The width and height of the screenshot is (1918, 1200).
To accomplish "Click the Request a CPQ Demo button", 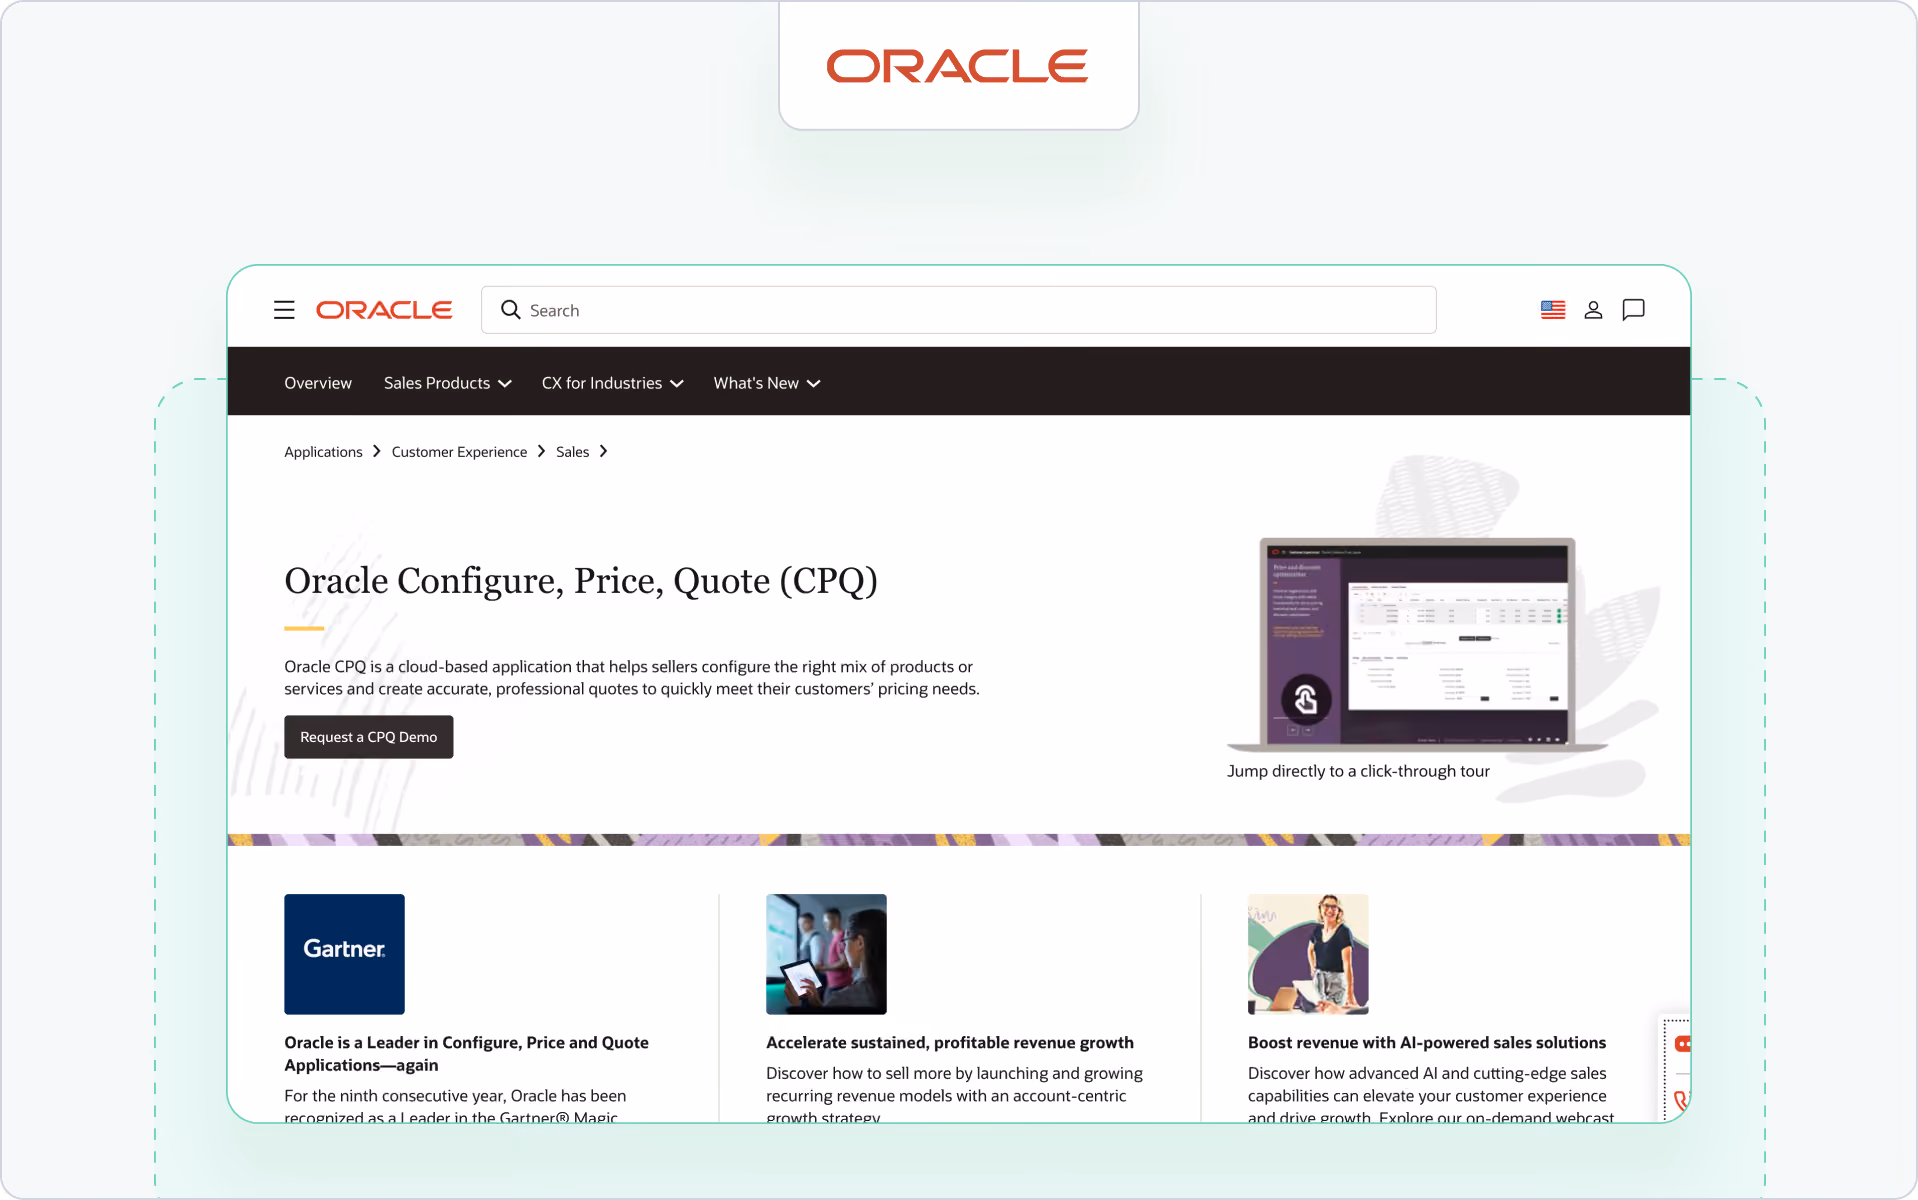I will [x=368, y=737].
